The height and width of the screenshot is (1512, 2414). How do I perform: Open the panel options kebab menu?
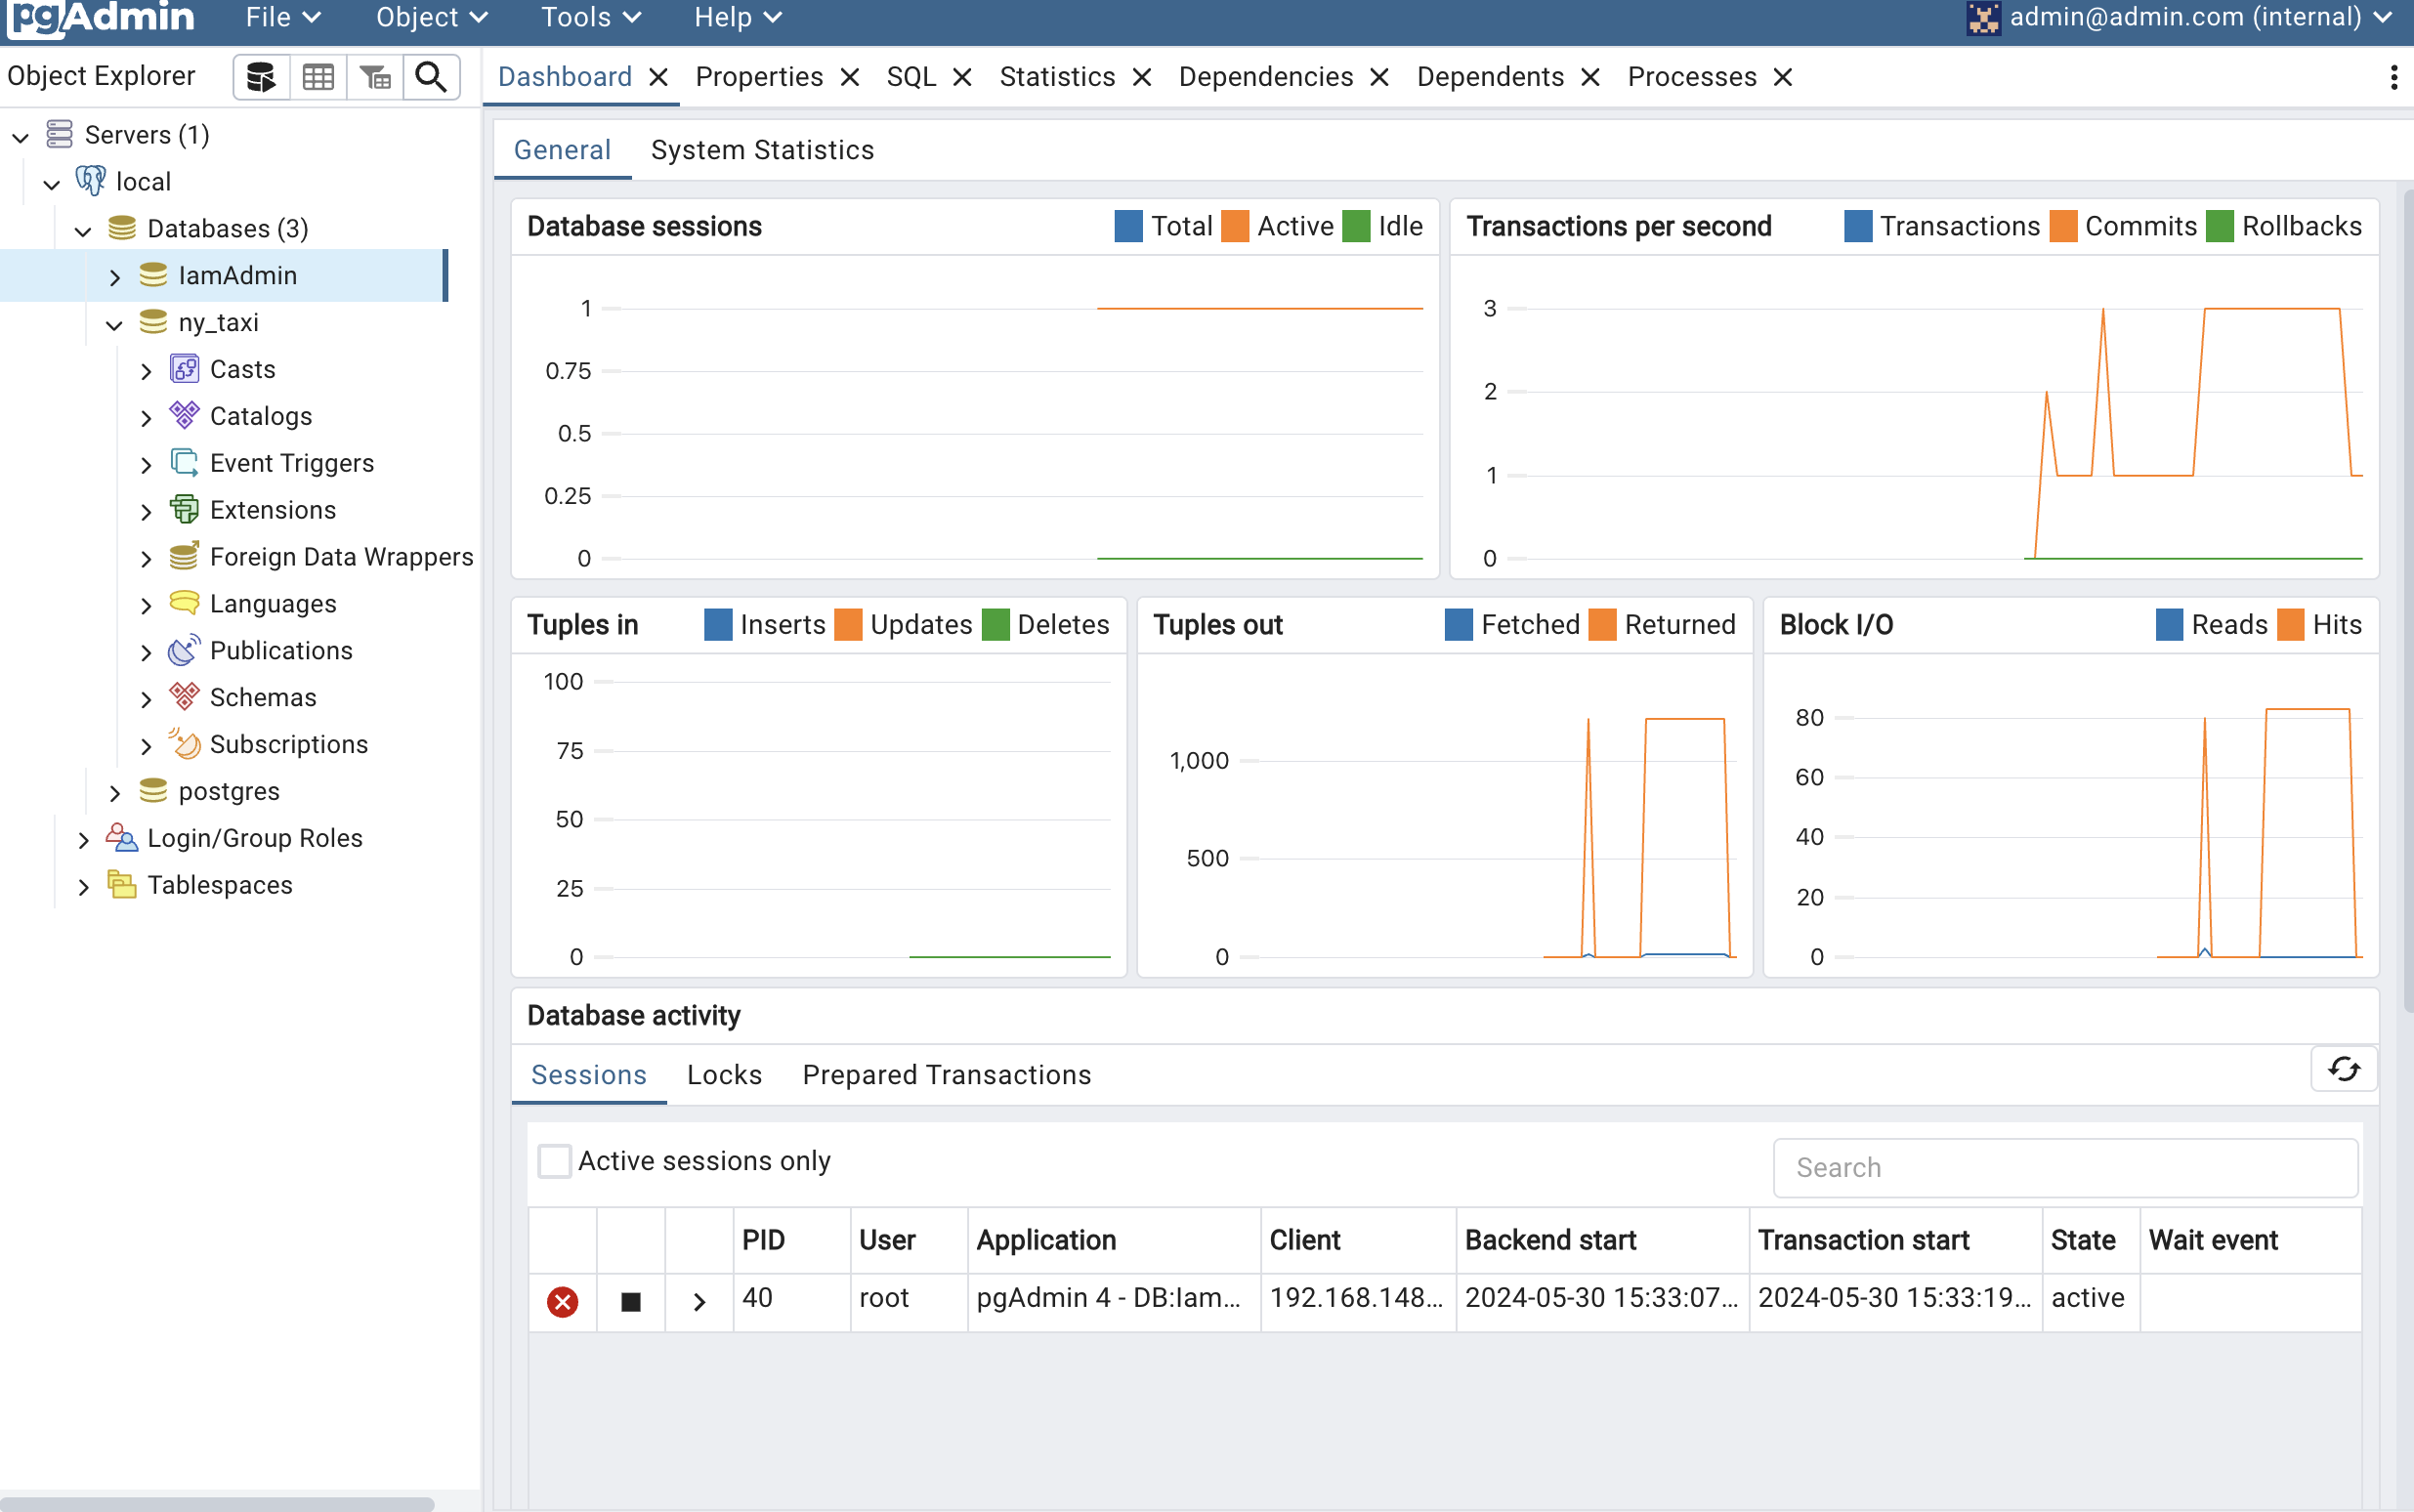coord(2393,77)
